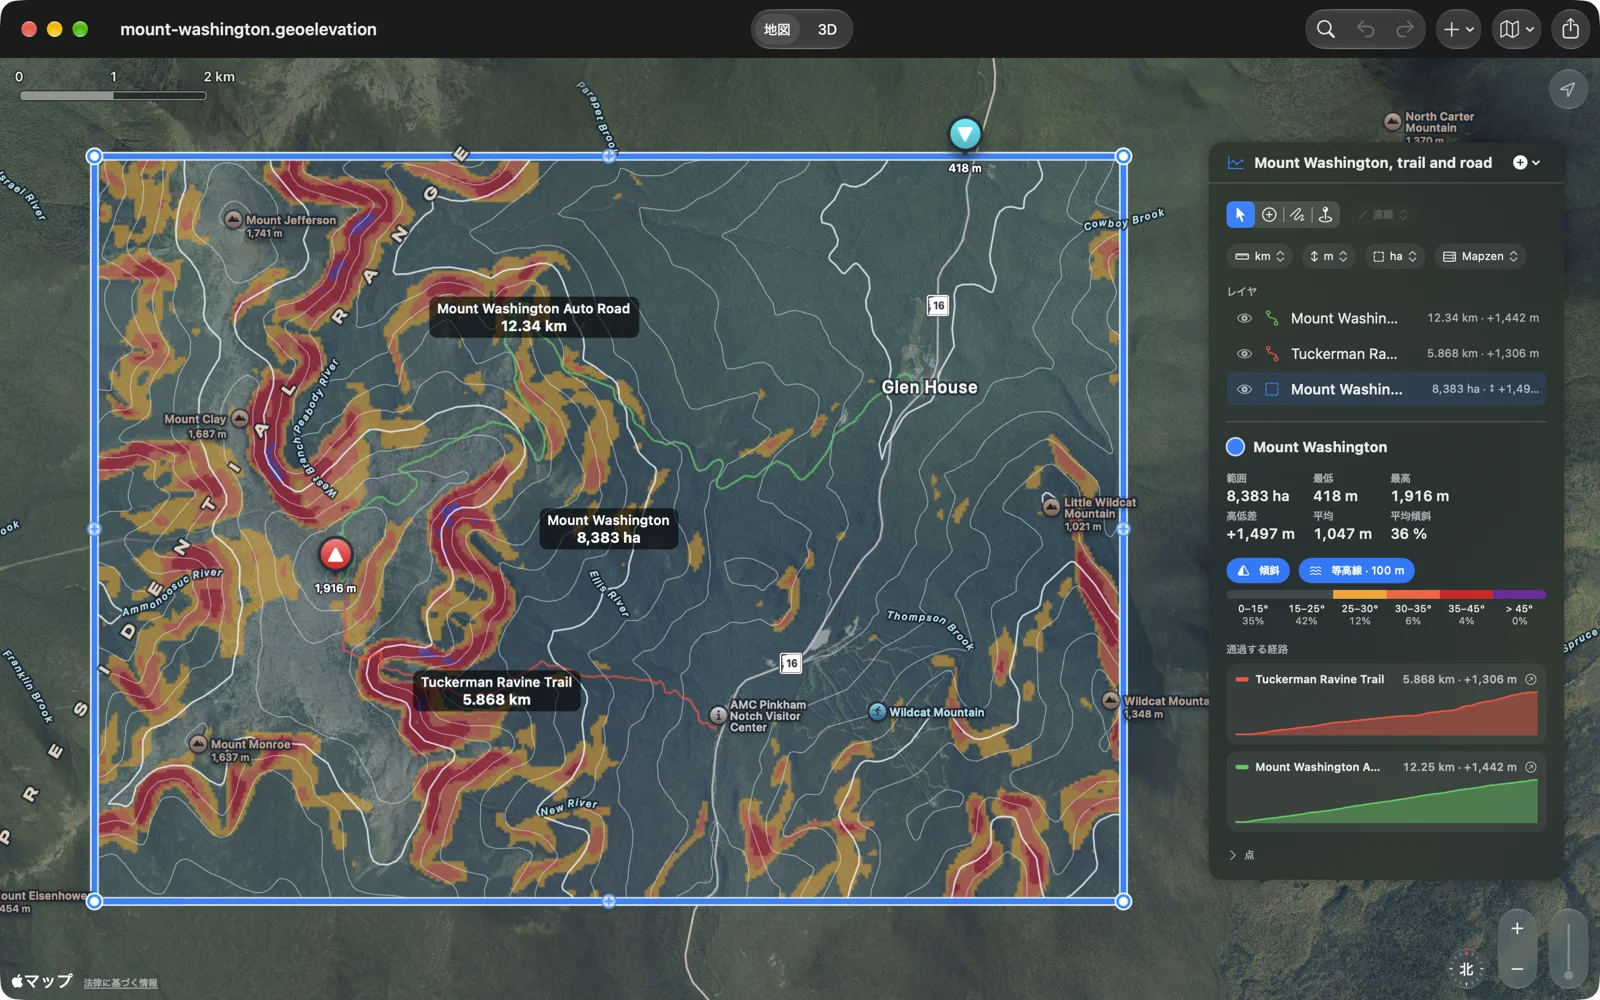Open the map mode dropdown in toolbar
The width and height of the screenshot is (1600, 1000).
tap(1516, 29)
